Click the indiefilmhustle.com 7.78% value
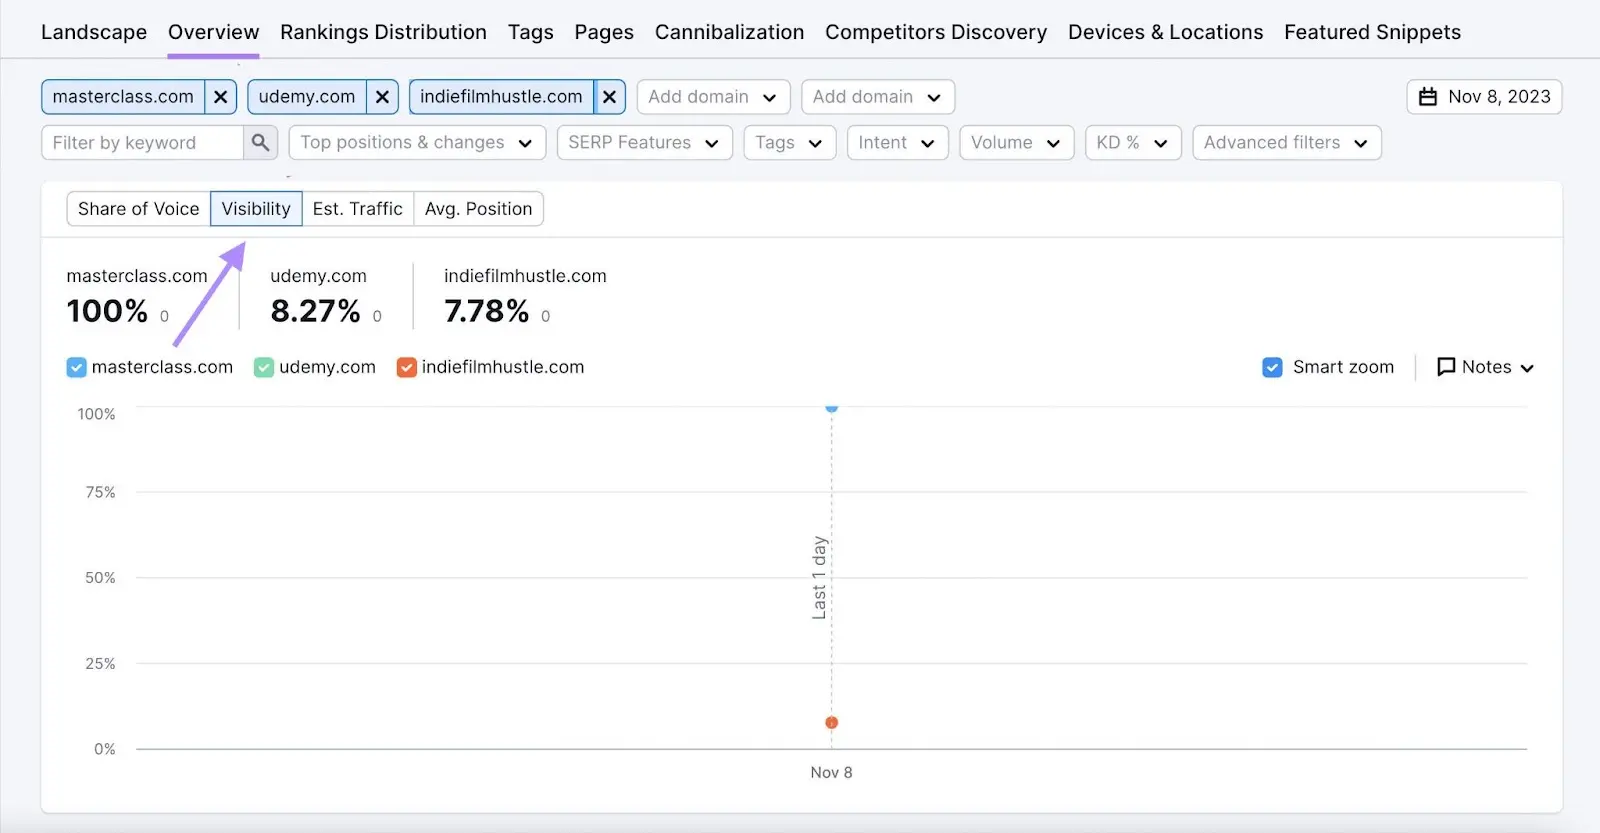Screen dimensions: 1600x833 pyautogui.click(x=486, y=311)
